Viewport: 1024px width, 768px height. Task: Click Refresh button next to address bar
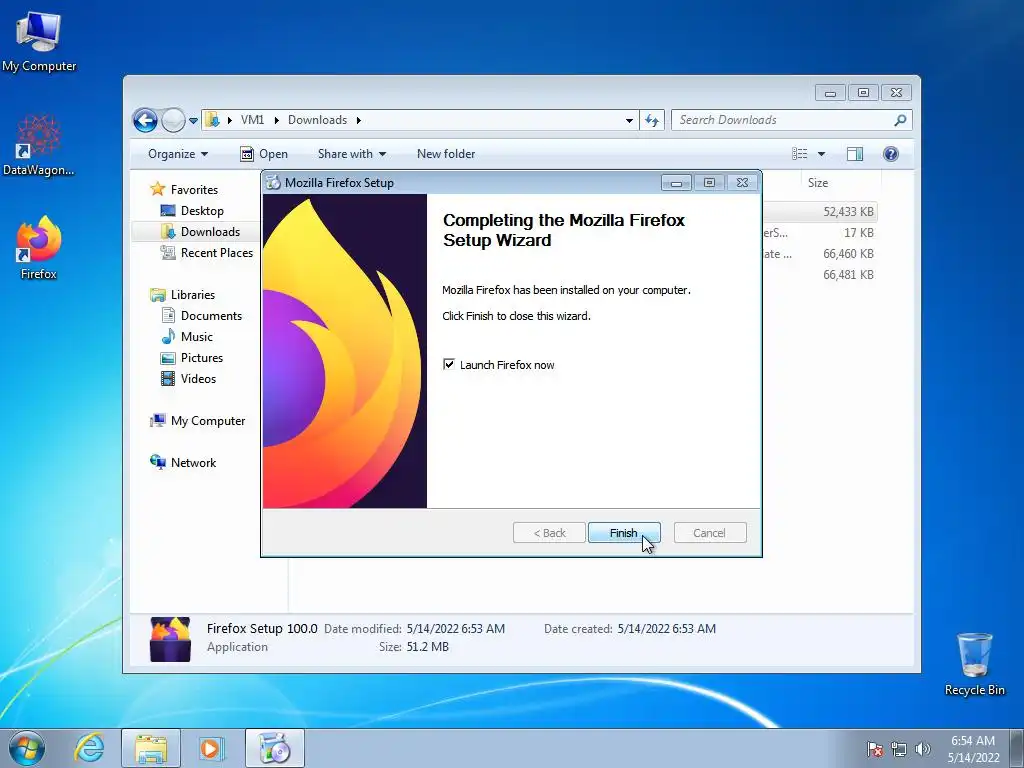[652, 120]
